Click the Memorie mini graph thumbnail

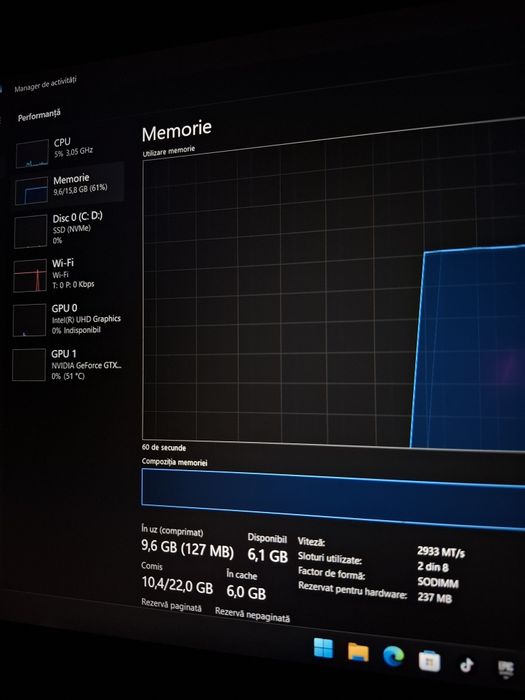pos(31,191)
